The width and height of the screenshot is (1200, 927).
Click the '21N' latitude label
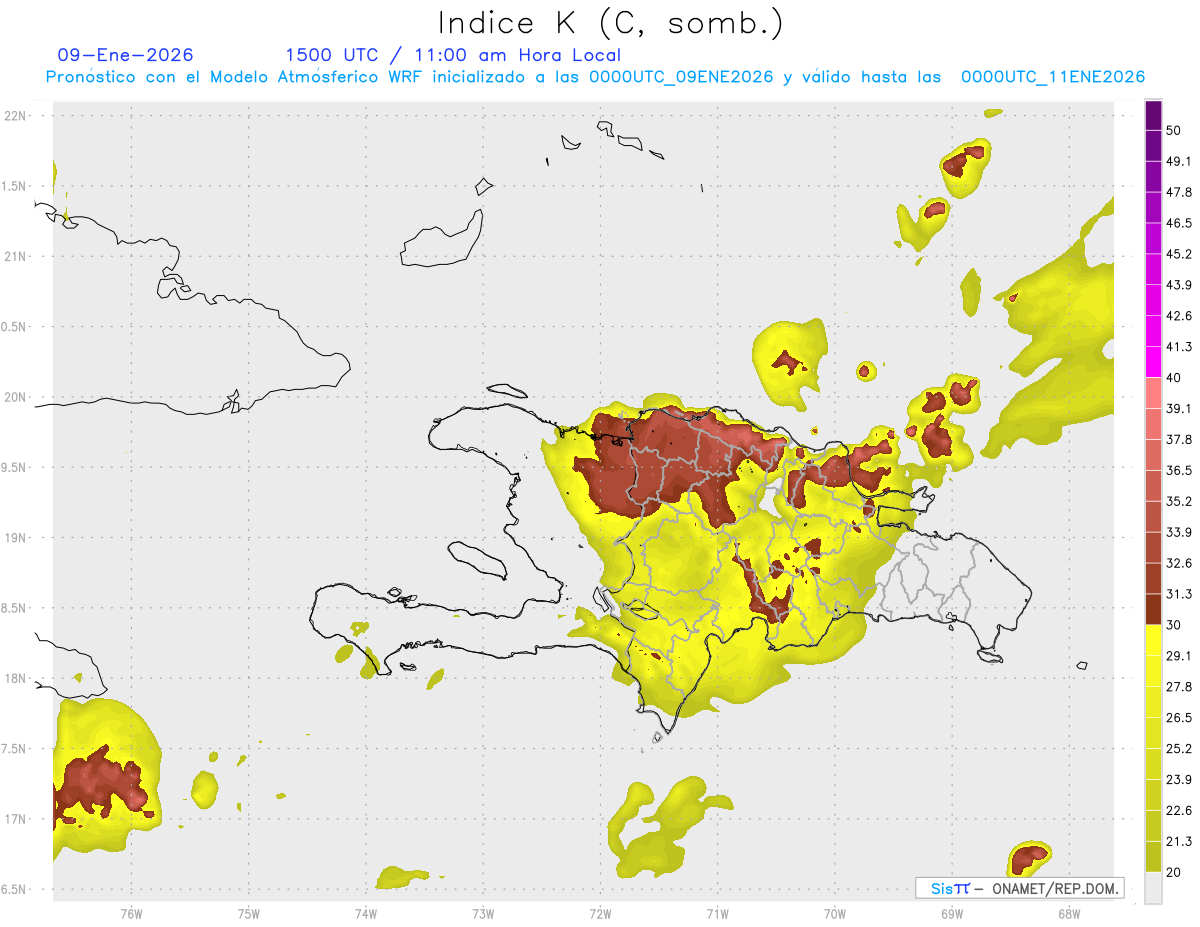click(15, 256)
